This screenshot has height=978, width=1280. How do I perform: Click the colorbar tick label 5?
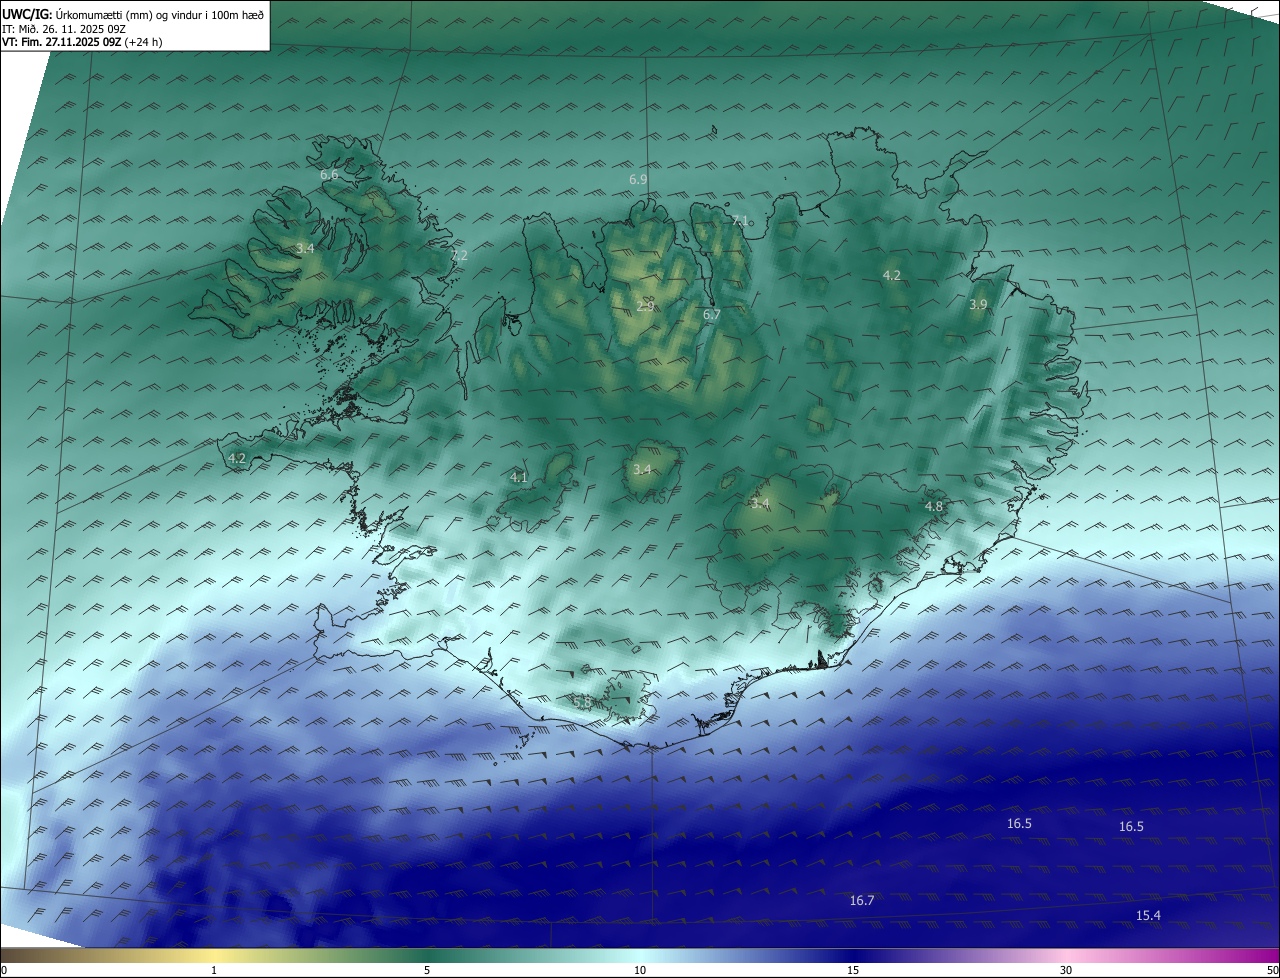tap(427, 970)
